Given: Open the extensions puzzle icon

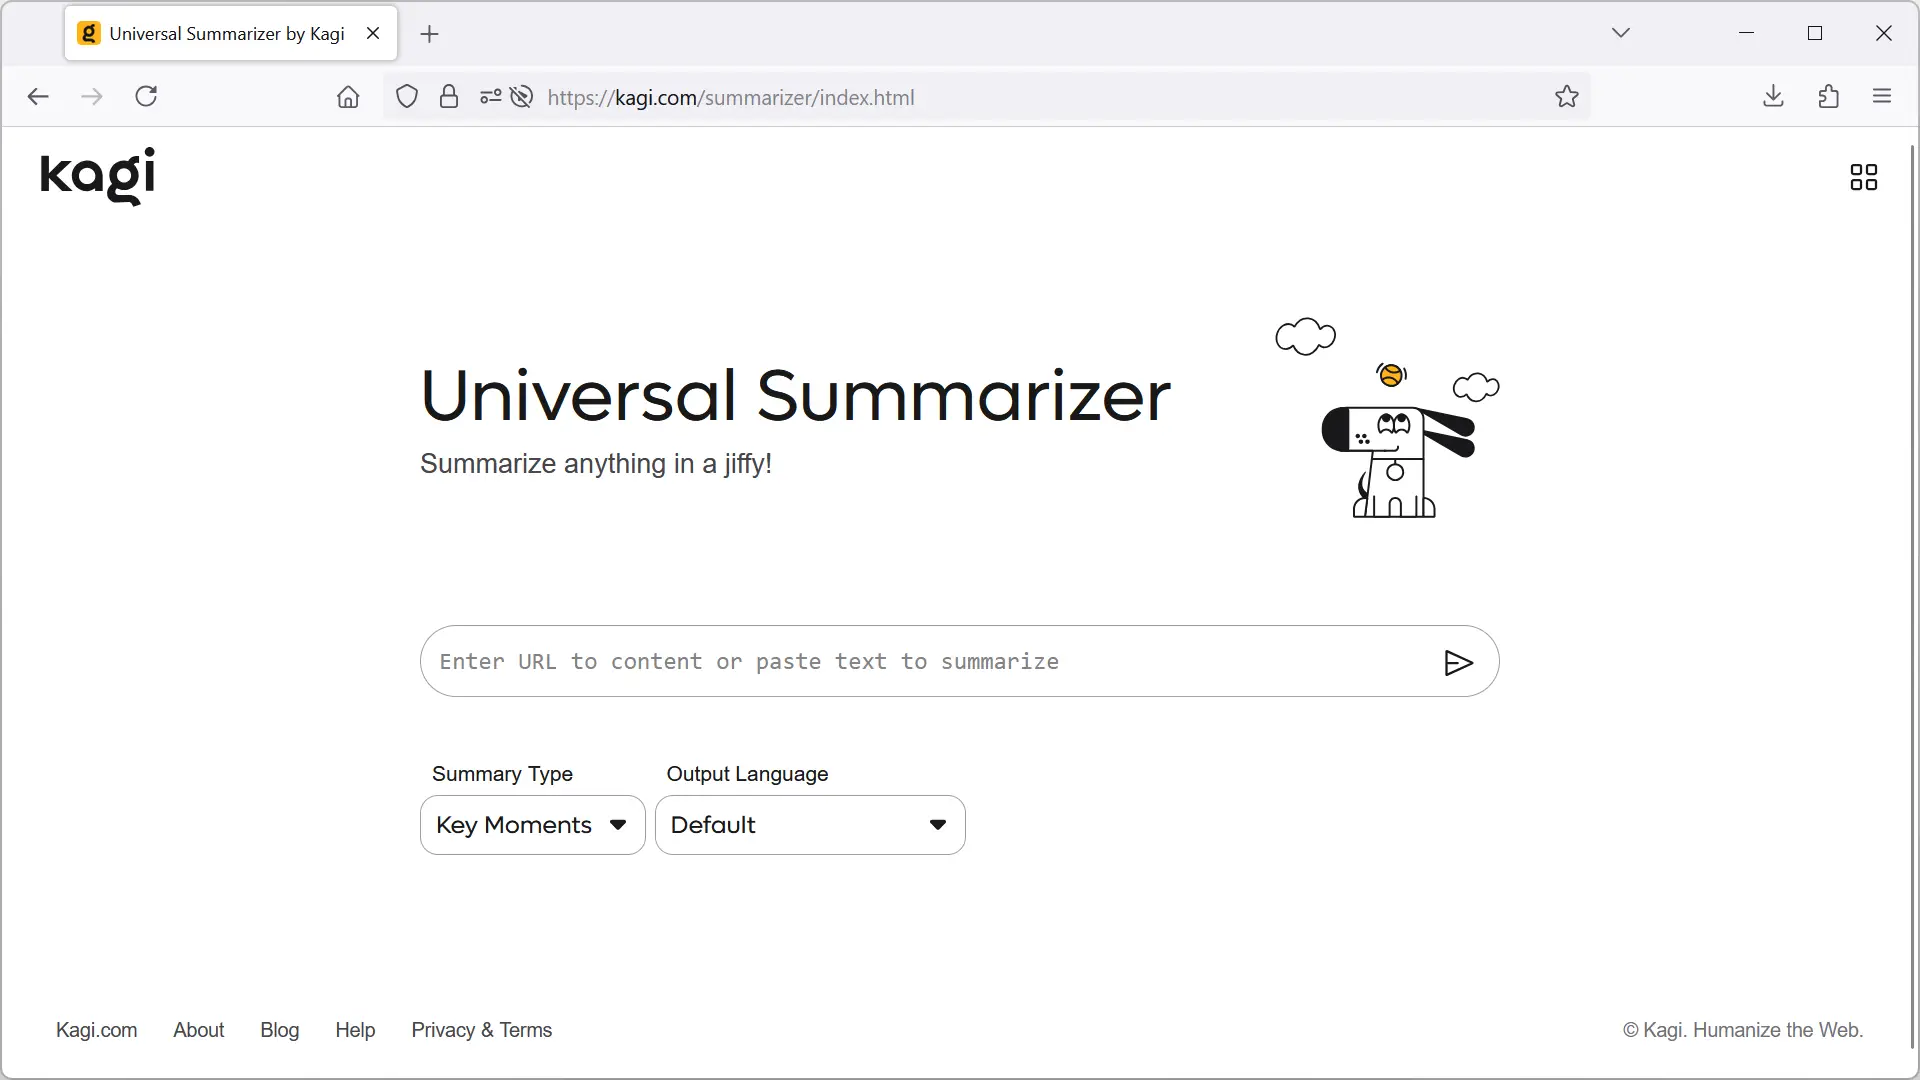Looking at the screenshot, I should tap(1829, 96).
